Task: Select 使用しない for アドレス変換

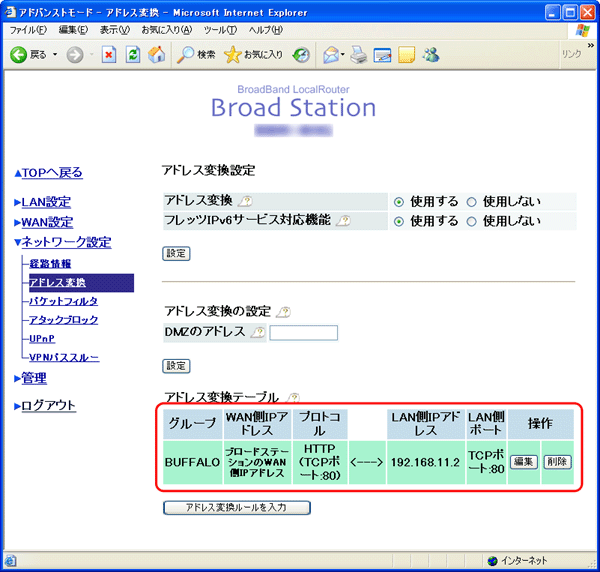Action: pos(471,202)
